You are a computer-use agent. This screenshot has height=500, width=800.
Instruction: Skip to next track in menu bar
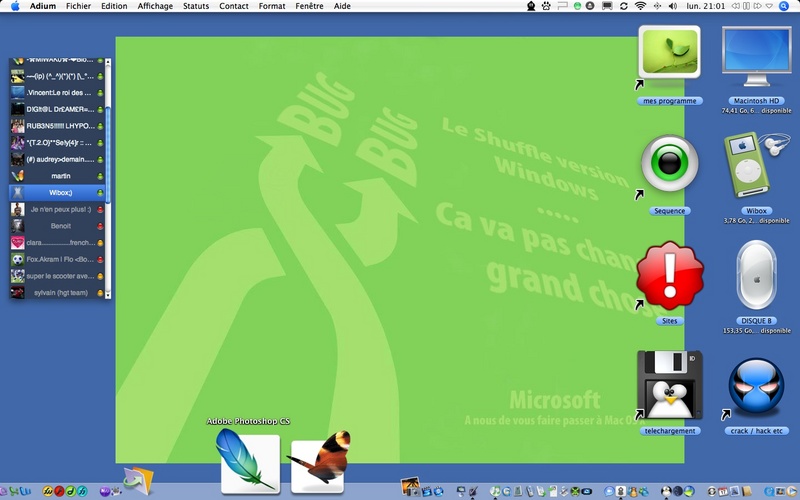pyautogui.click(x=757, y=6)
